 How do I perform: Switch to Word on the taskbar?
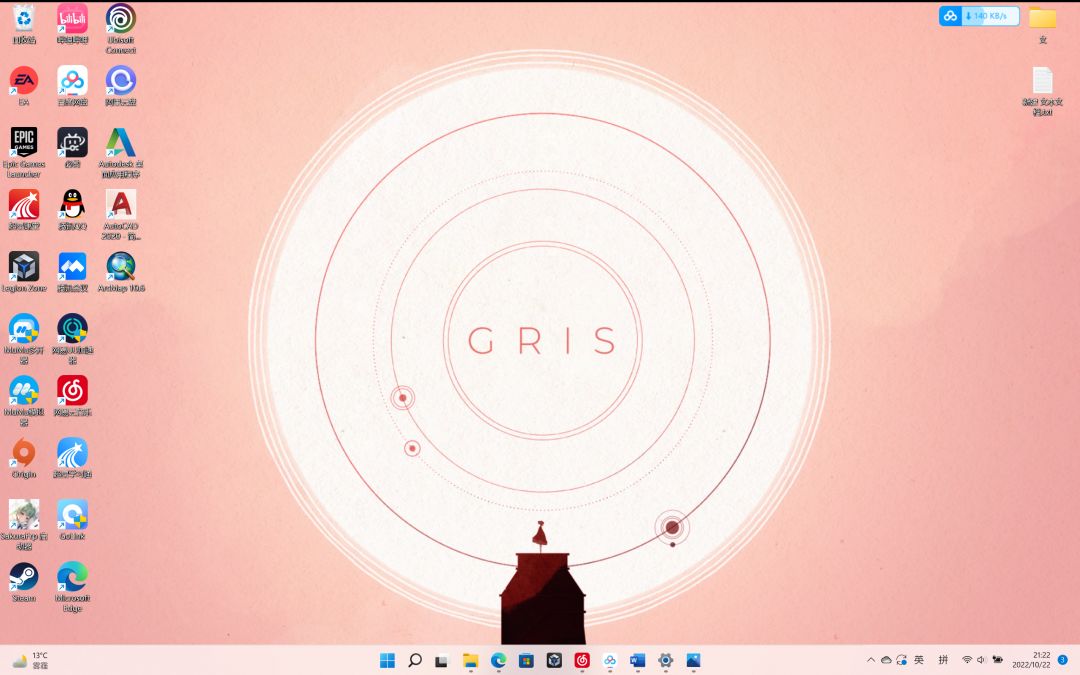637,661
